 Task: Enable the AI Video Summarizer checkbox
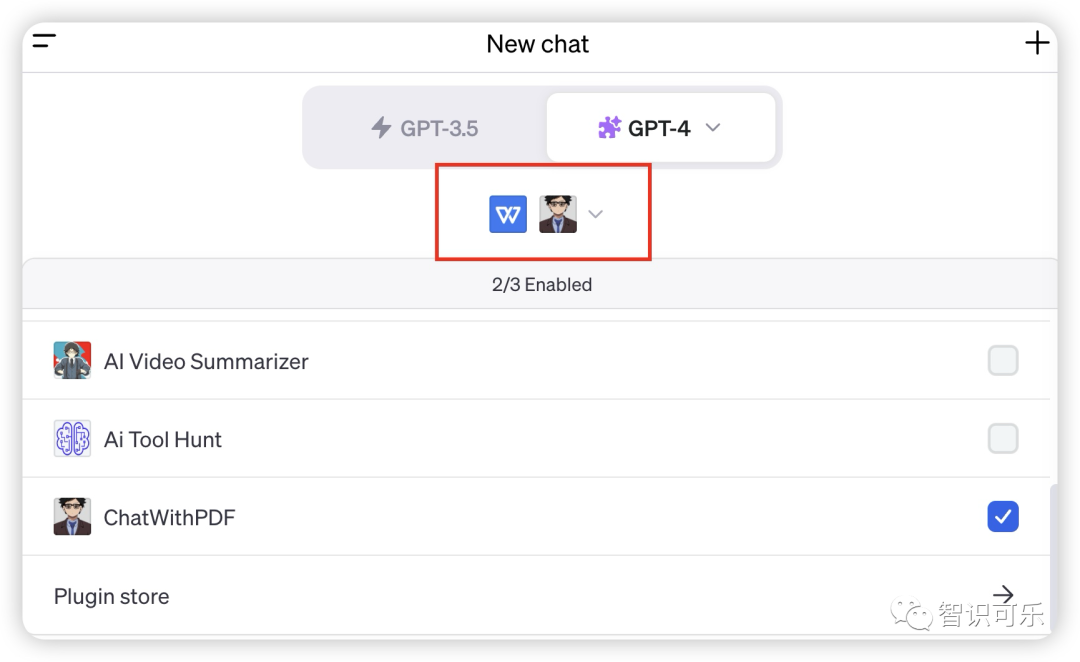(x=1002, y=360)
